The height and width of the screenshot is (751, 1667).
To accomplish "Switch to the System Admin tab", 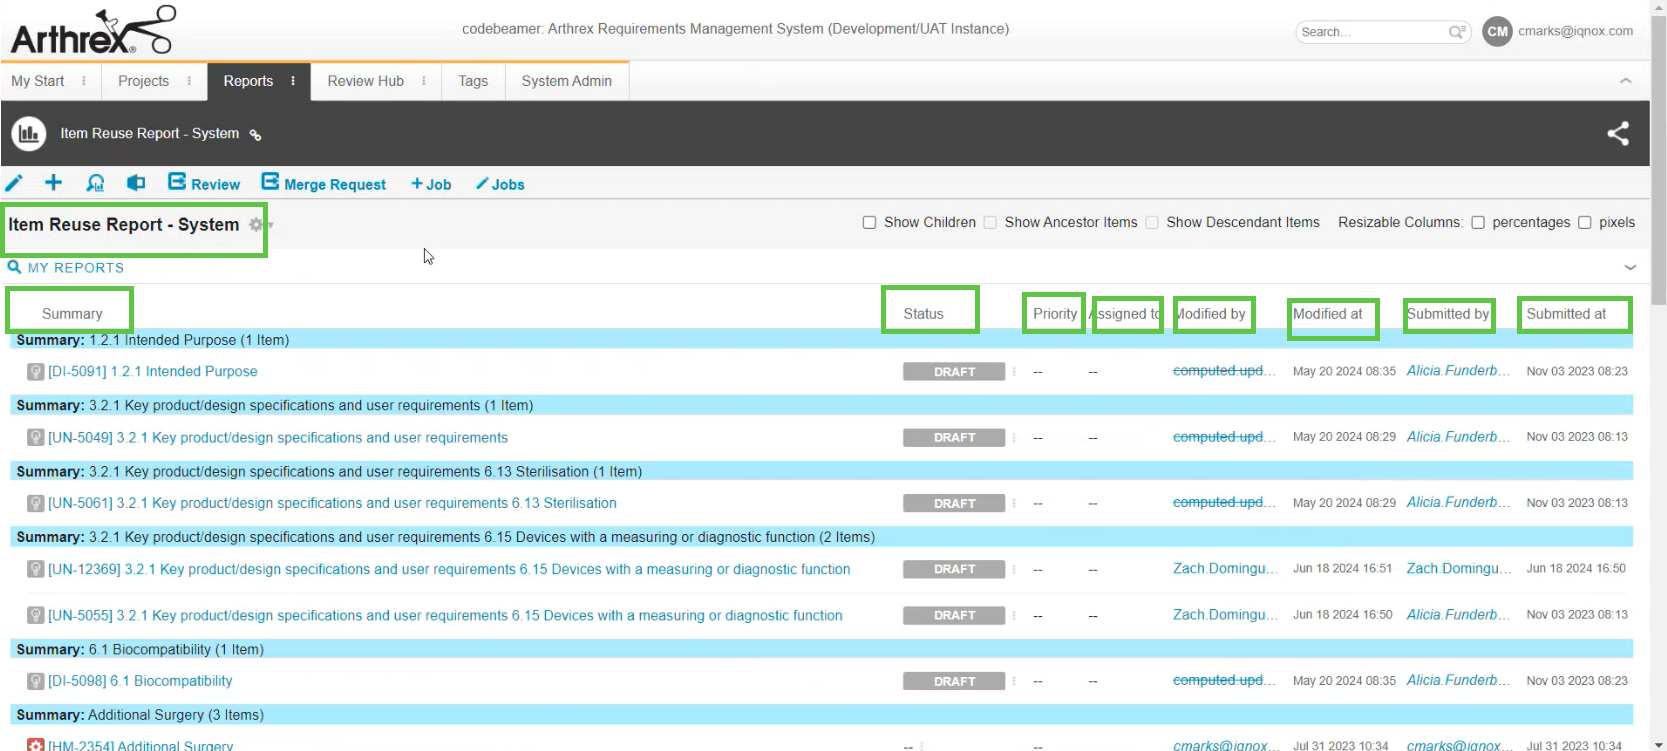I will point(566,81).
